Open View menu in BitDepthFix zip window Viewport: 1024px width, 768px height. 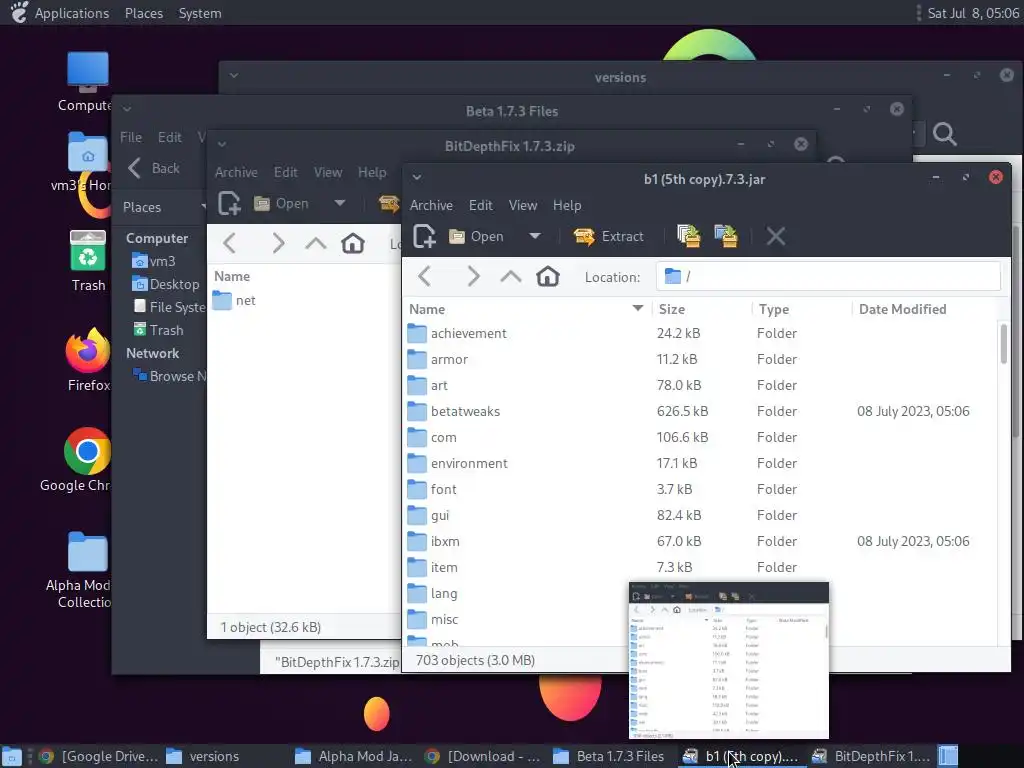click(328, 172)
